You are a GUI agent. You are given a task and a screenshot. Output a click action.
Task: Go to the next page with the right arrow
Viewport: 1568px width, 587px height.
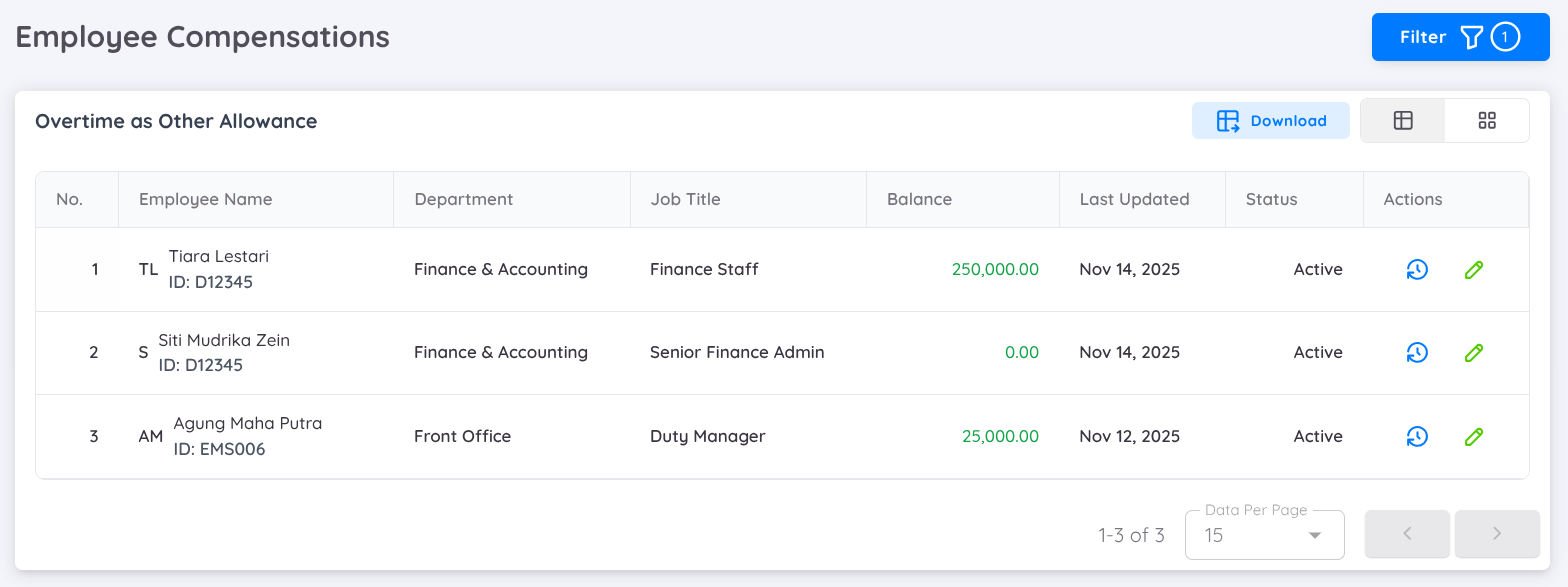(1497, 534)
